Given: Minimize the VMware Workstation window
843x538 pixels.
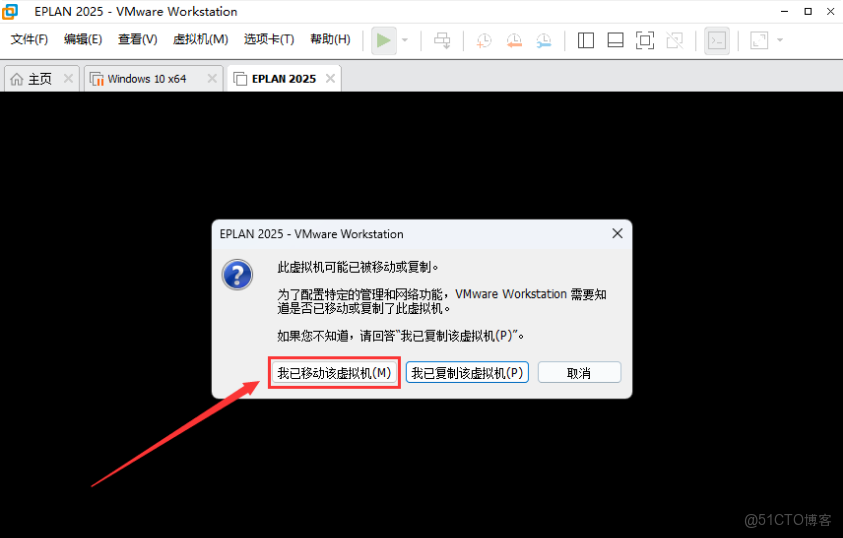Looking at the screenshot, I should 784,11.
